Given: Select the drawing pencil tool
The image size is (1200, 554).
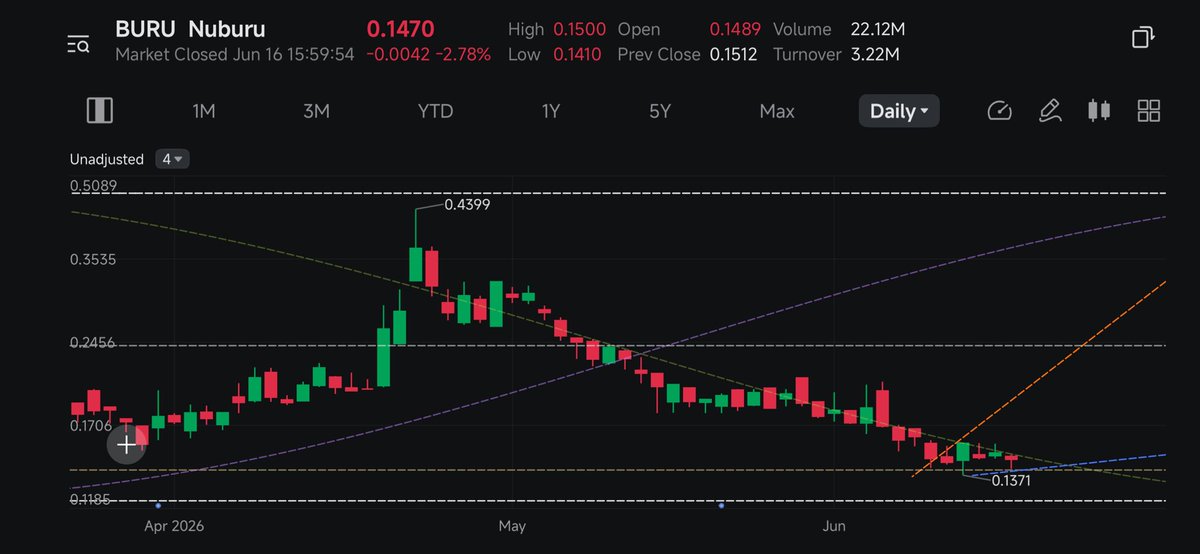Looking at the screenshot, I should point(1049,111).
